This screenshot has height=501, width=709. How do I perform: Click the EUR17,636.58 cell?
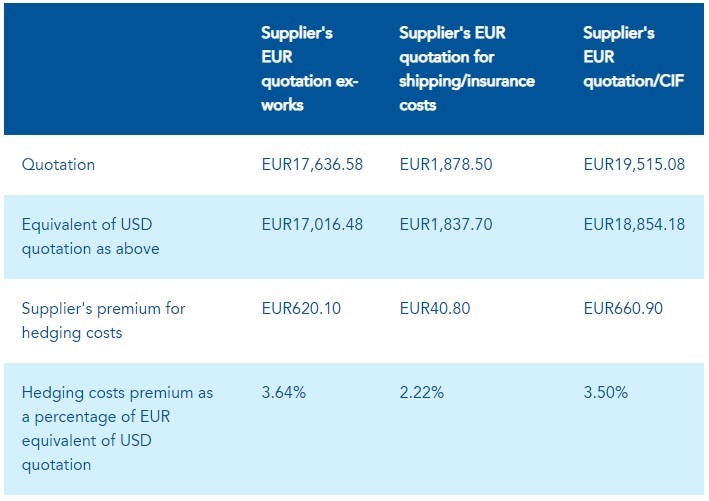point(312,165)
